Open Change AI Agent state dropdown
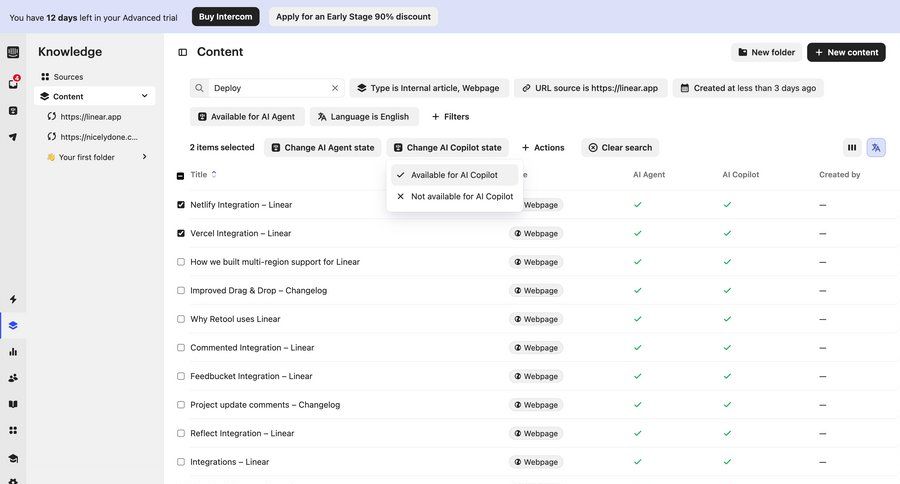 (x=323, y=148)
